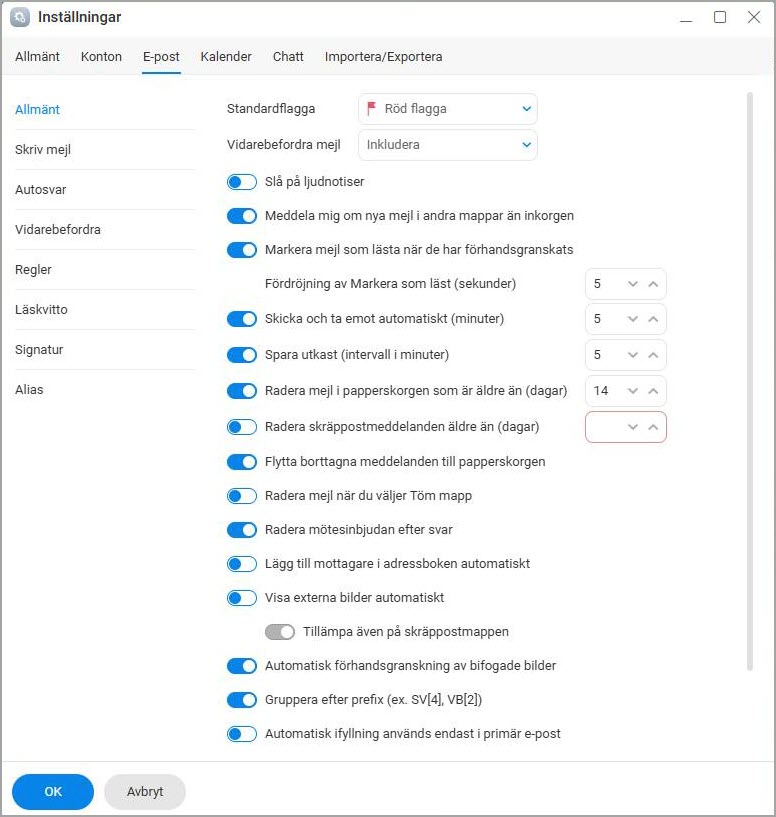Maximize the Inställningar window
This screenshot has width=776, height=817.
720,17
